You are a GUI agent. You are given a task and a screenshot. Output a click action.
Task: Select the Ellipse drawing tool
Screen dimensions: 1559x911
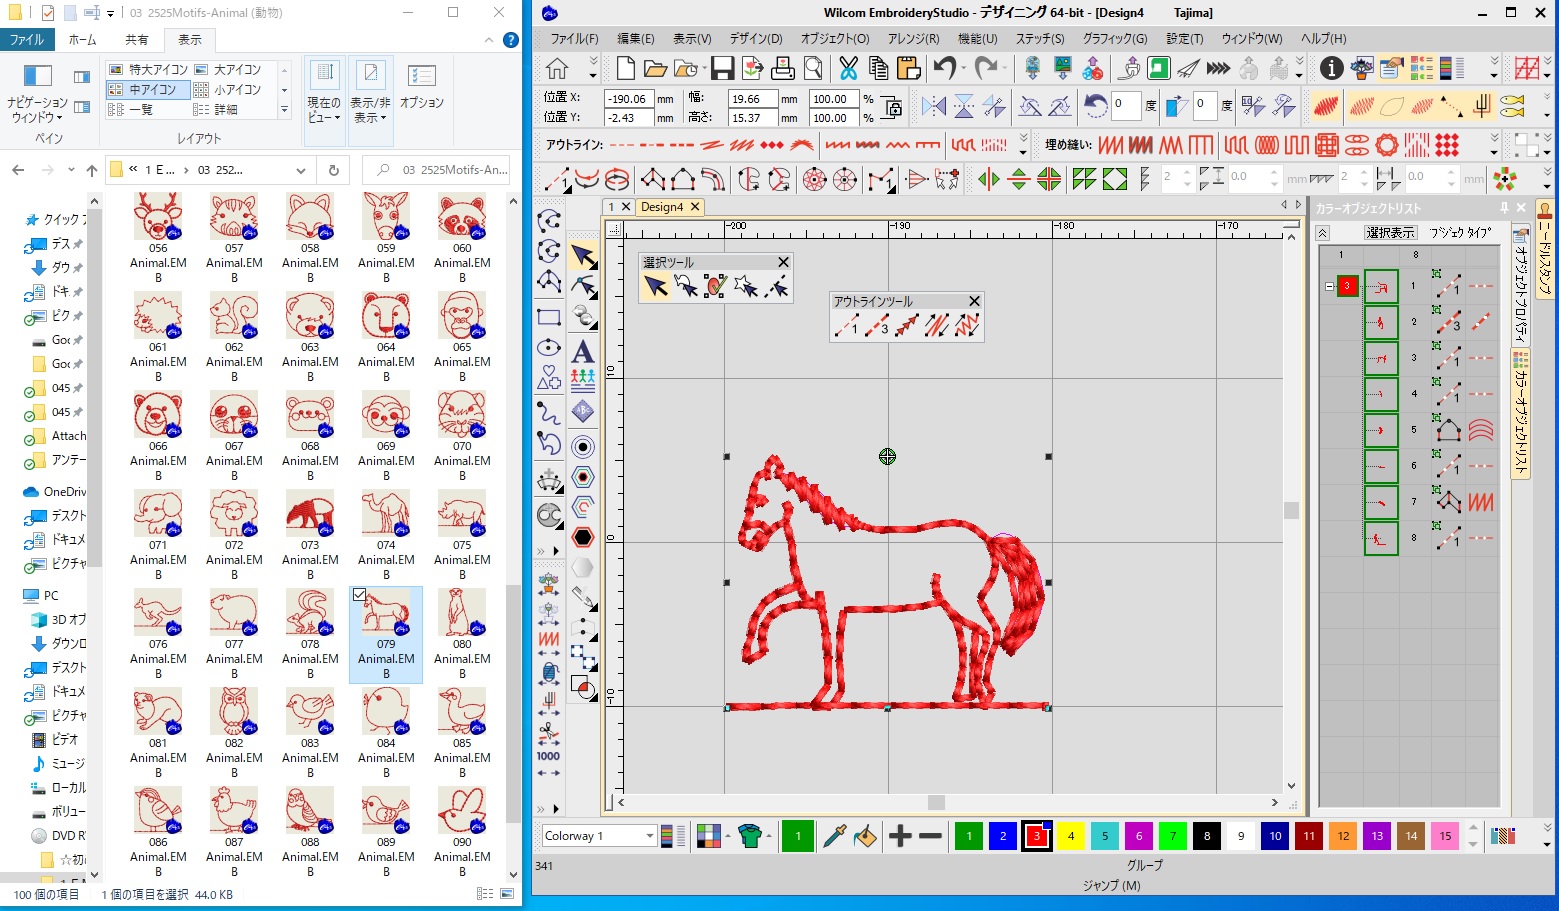(548, 348)
